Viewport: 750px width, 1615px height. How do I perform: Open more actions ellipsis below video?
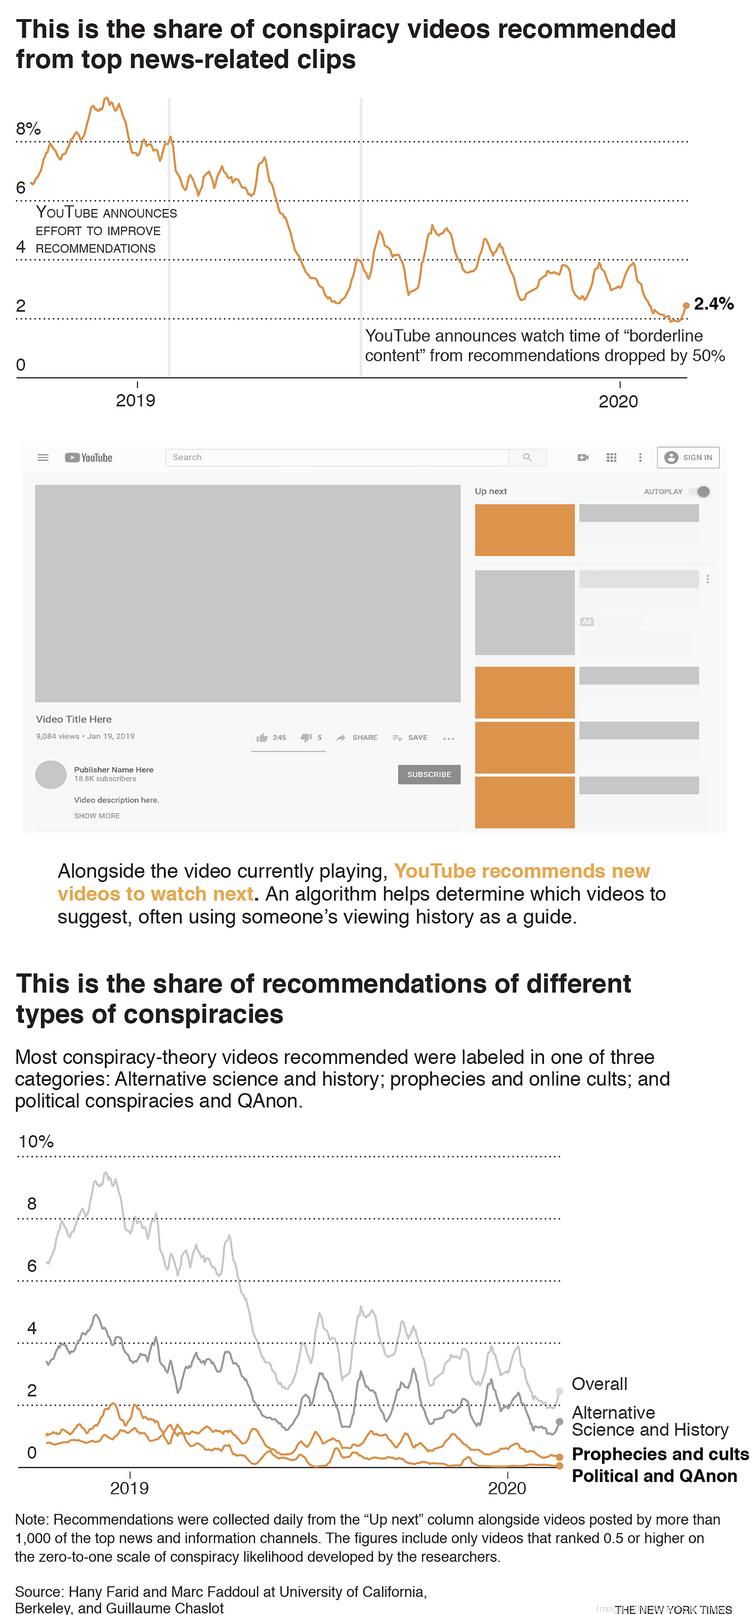click(449, 739)
